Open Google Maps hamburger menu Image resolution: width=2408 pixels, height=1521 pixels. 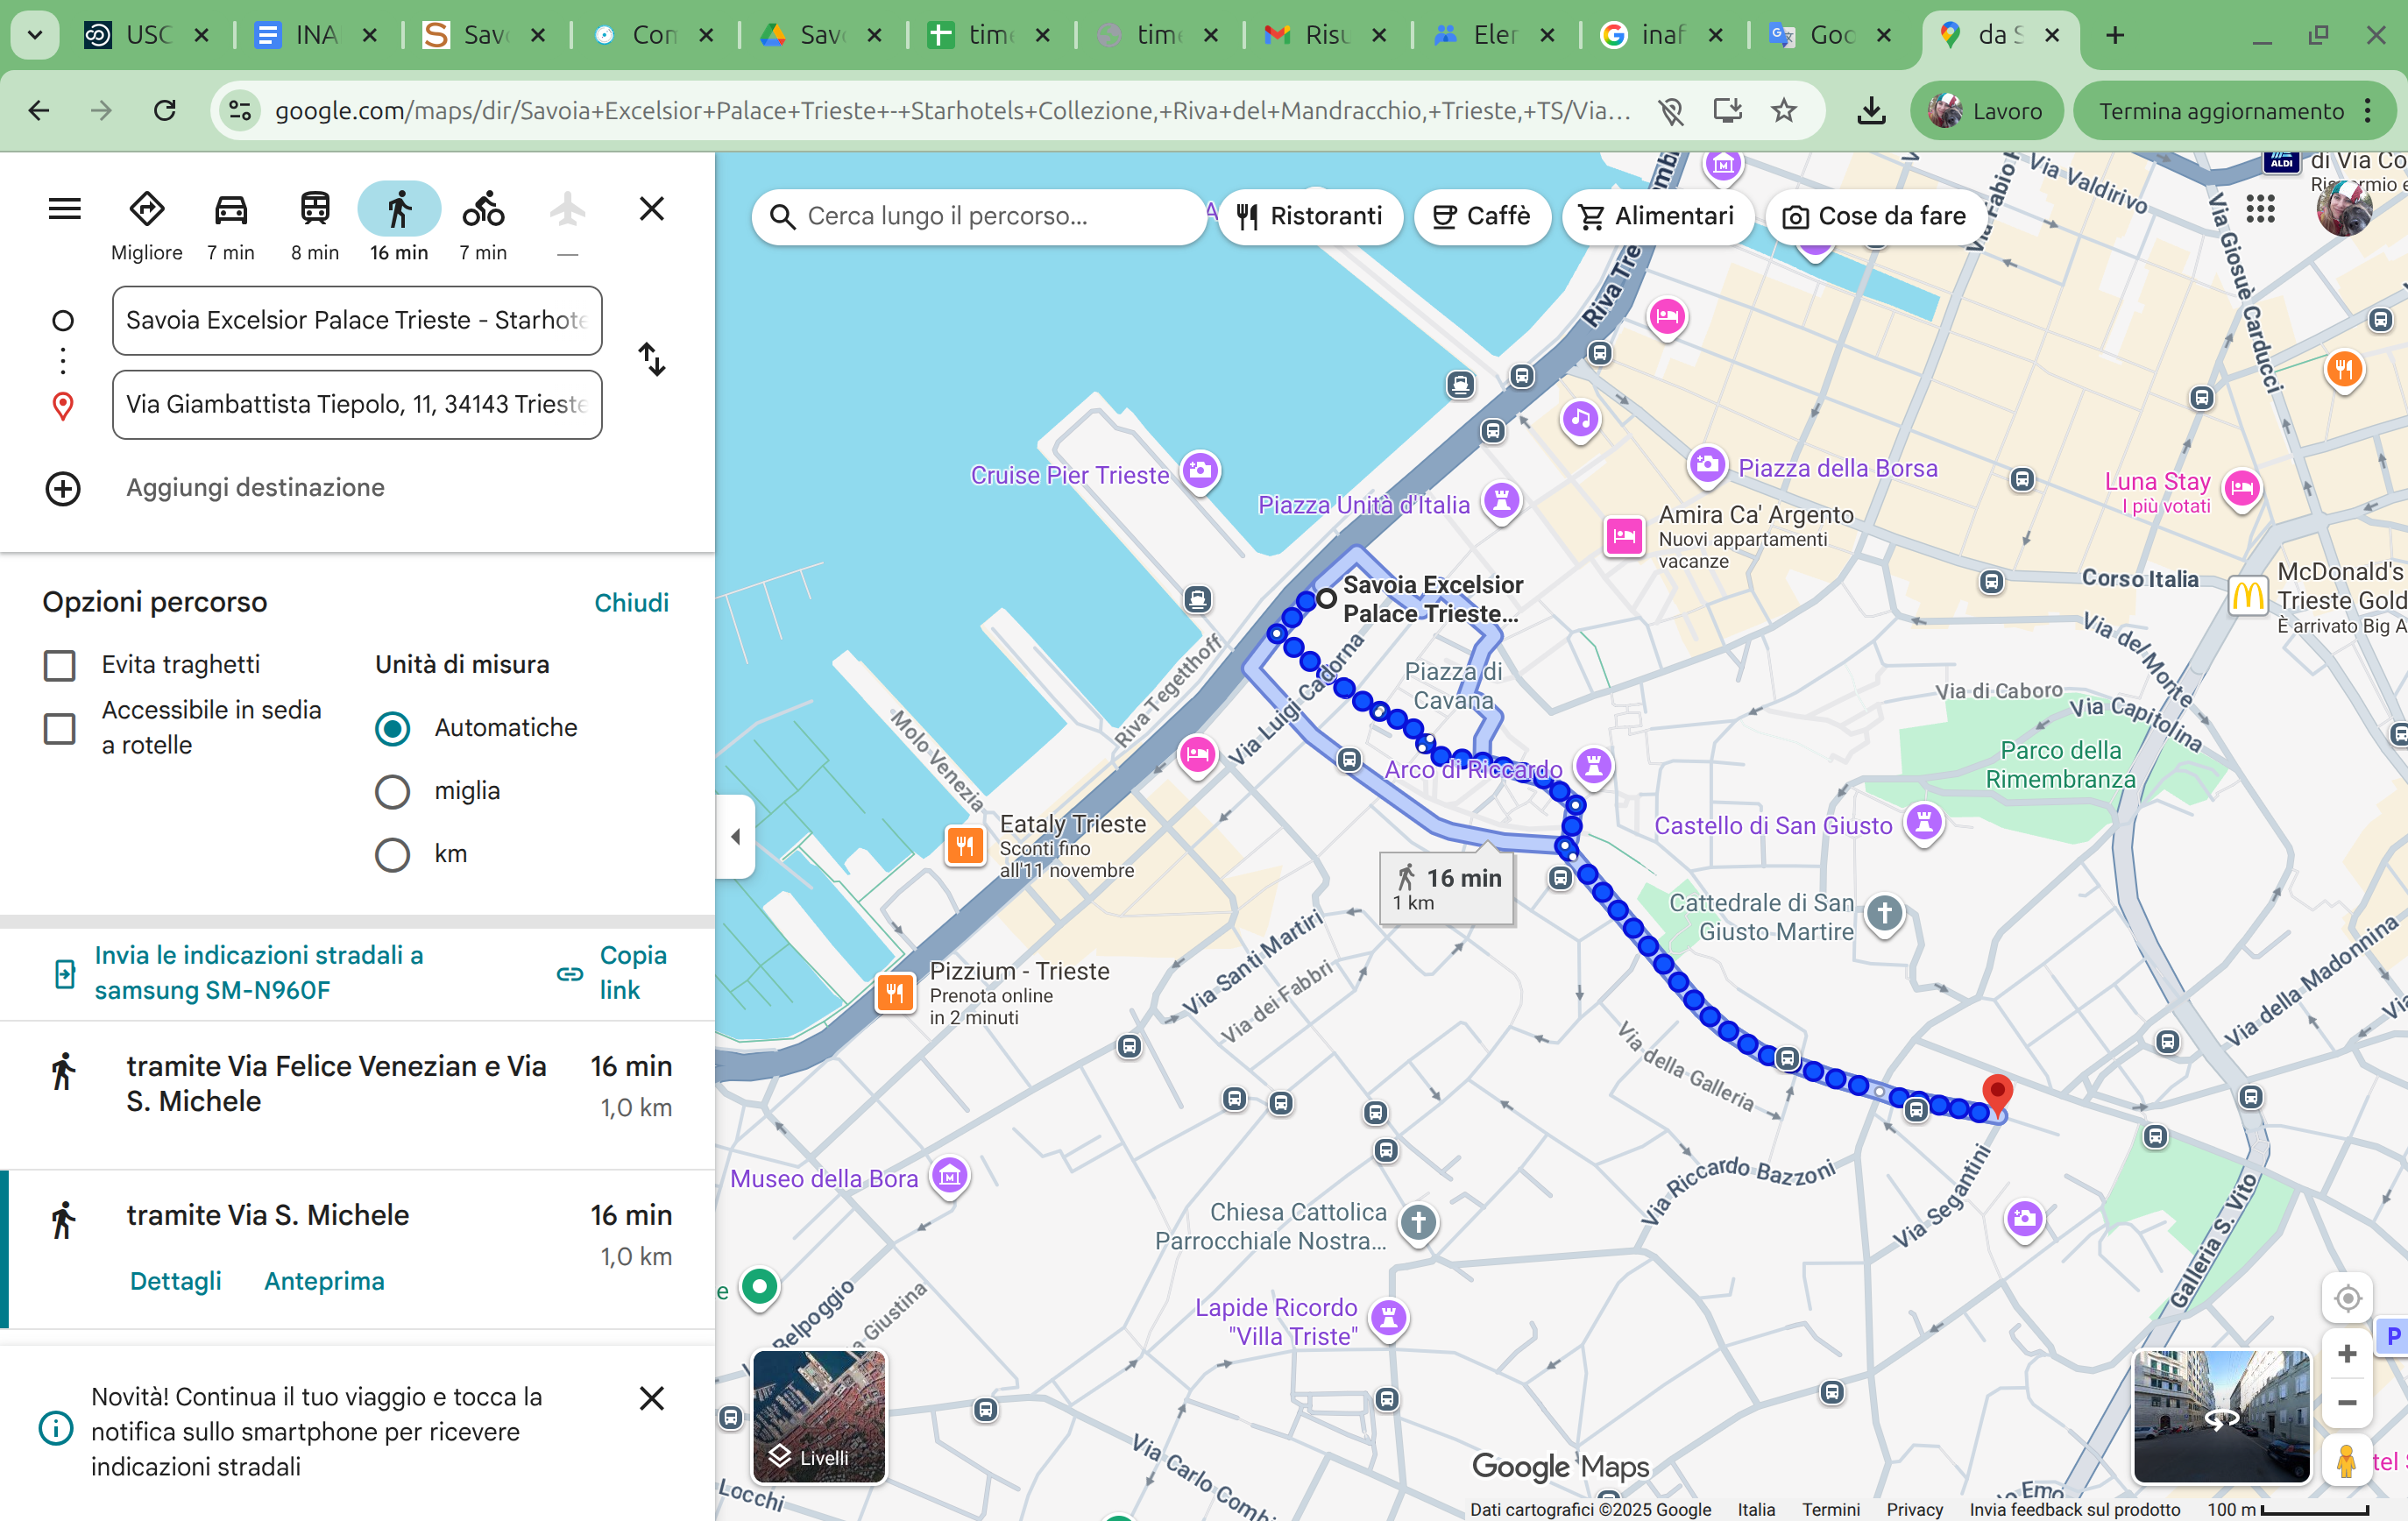[x=65, y=210]
